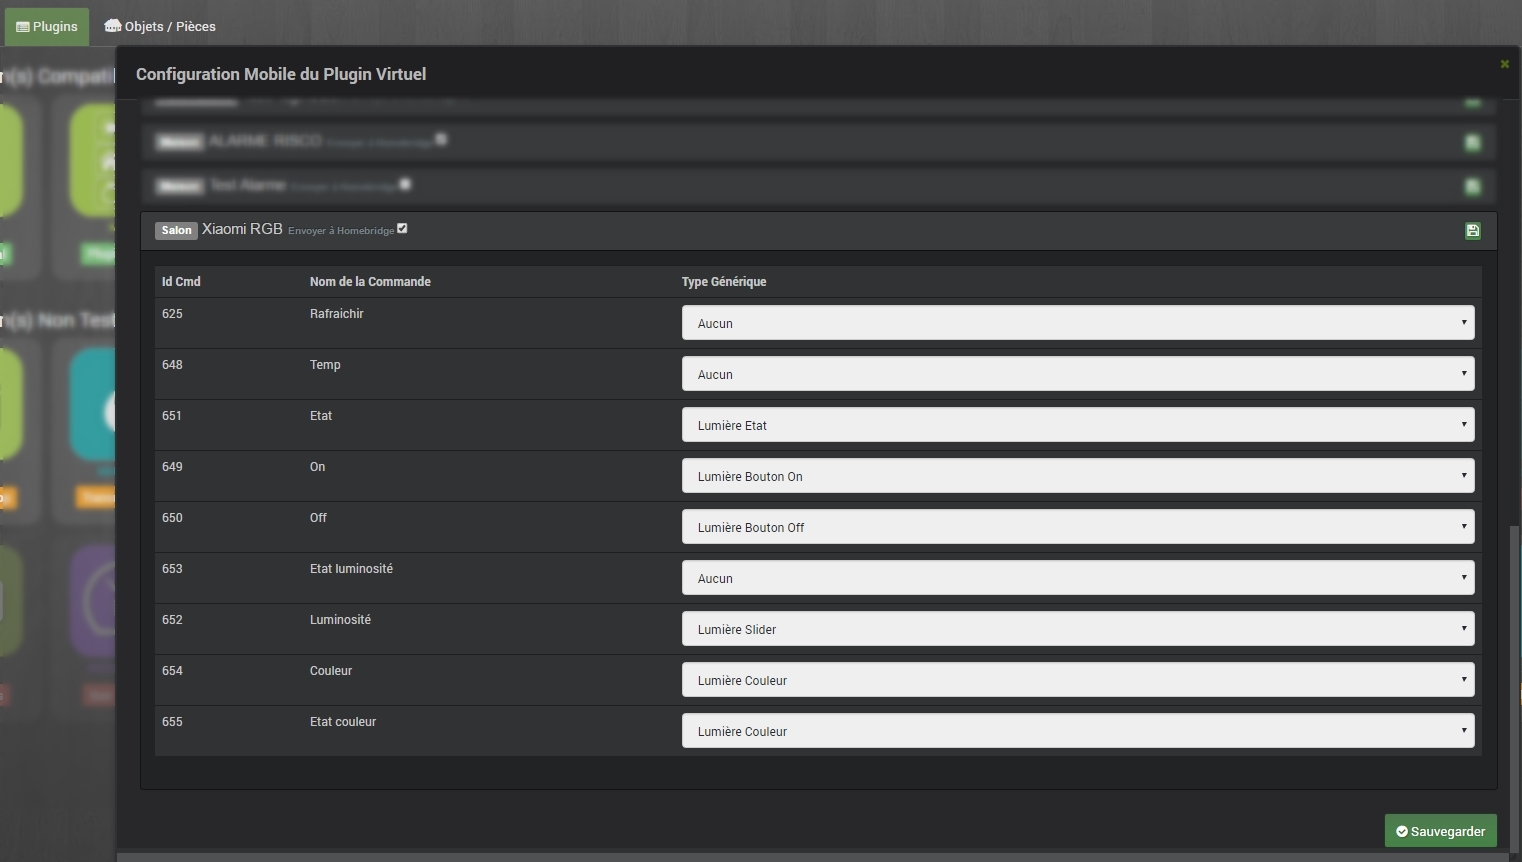Screen dimensions: 1522x862
Task: Save the ALARME RISCO equipment row
Action: pos(1472,143)
